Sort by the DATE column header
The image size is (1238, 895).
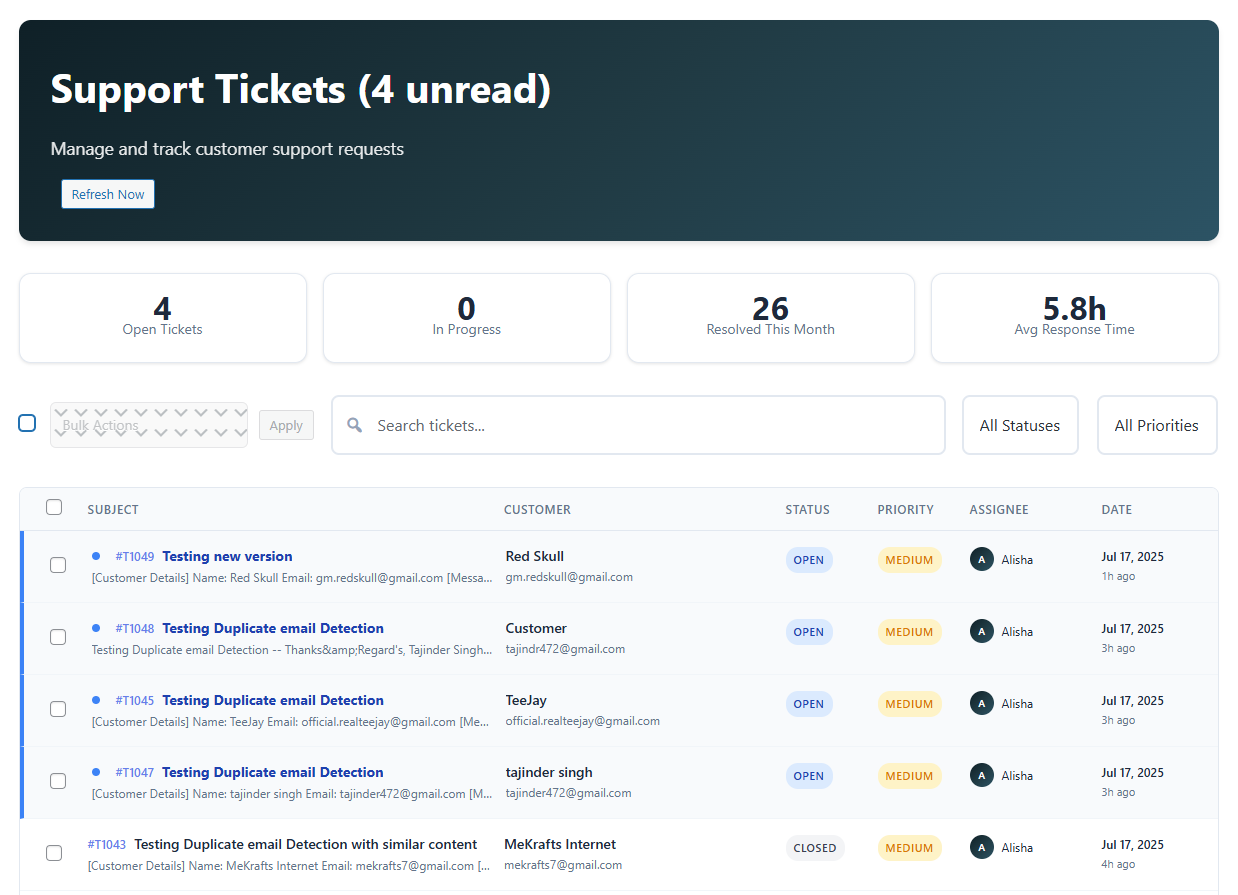[1117, 510]
